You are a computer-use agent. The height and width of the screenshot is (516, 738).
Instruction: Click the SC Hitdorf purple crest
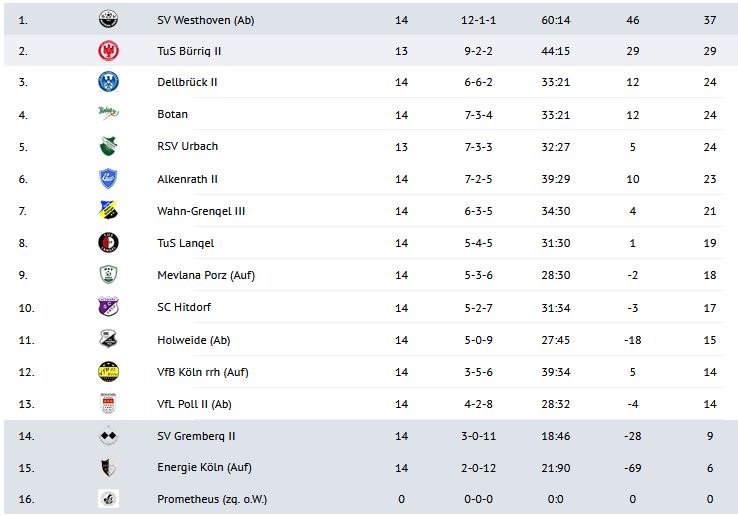[108, 307]
